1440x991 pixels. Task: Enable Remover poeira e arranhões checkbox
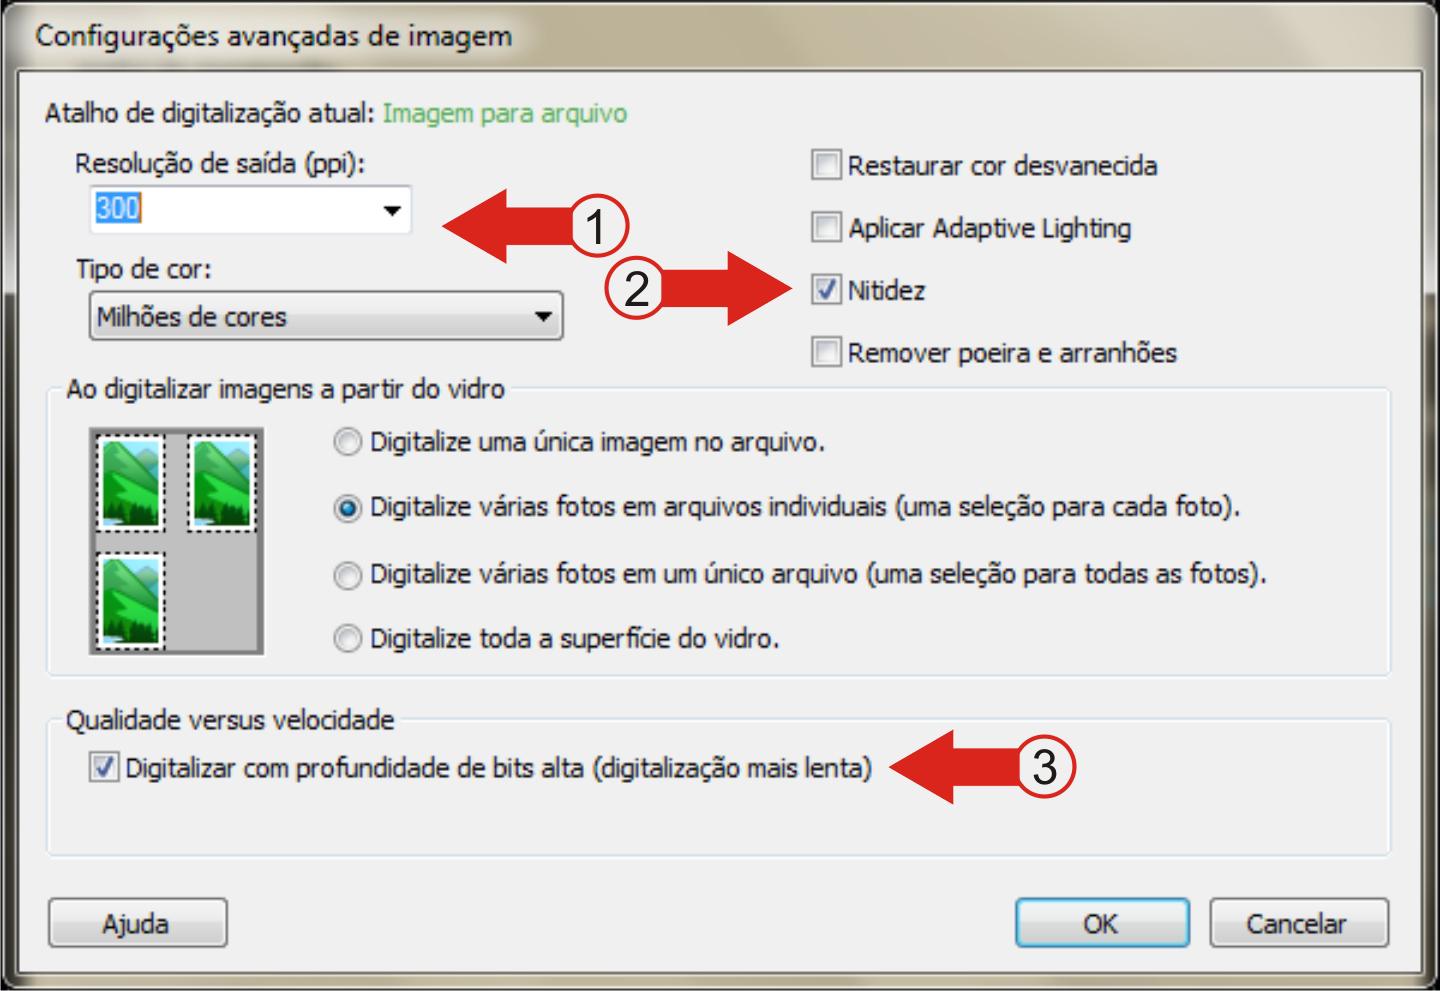point(826,352)
